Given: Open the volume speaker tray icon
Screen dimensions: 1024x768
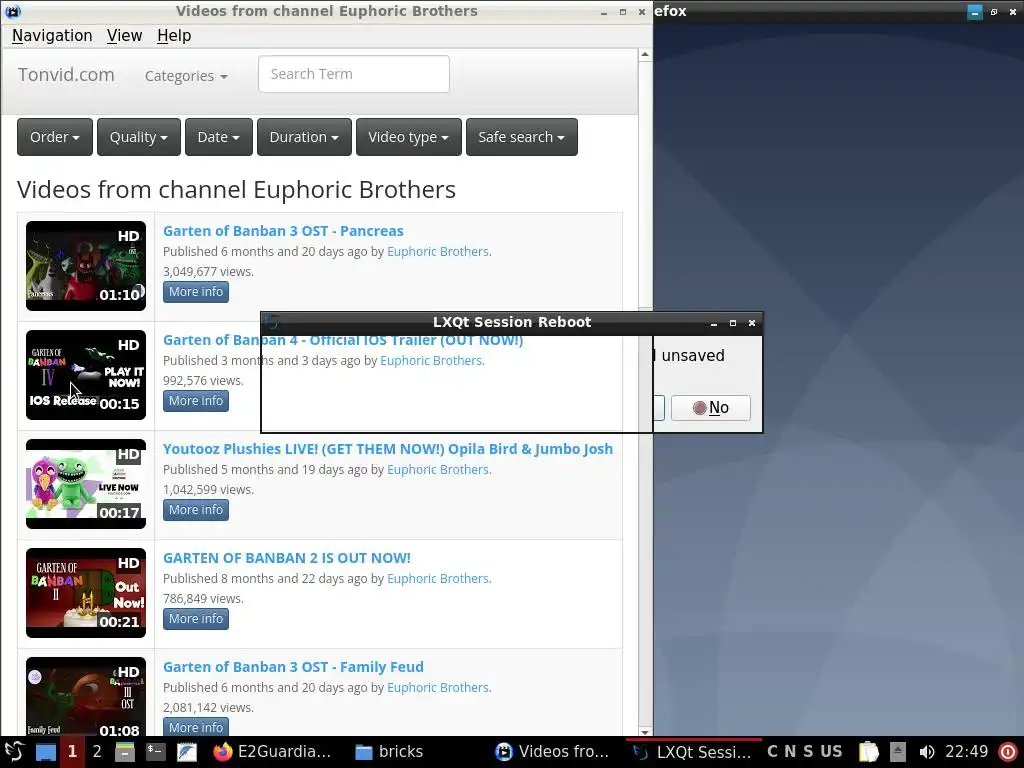Looking at the screenshot, I should coord(926,752).
